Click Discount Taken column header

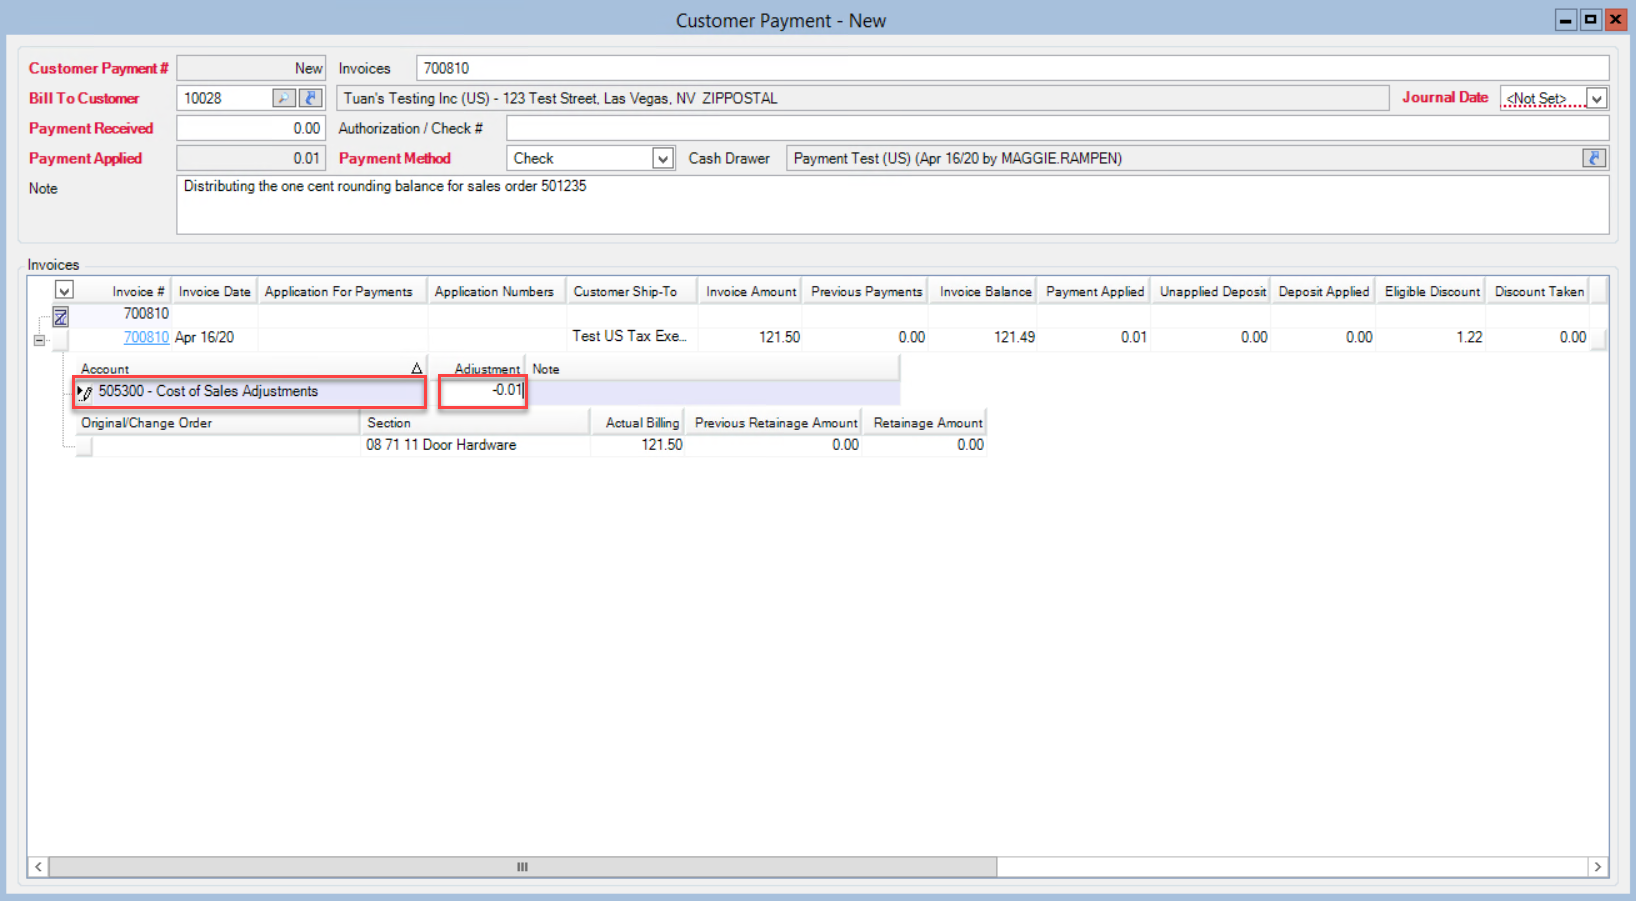(x=1539, y=291)
